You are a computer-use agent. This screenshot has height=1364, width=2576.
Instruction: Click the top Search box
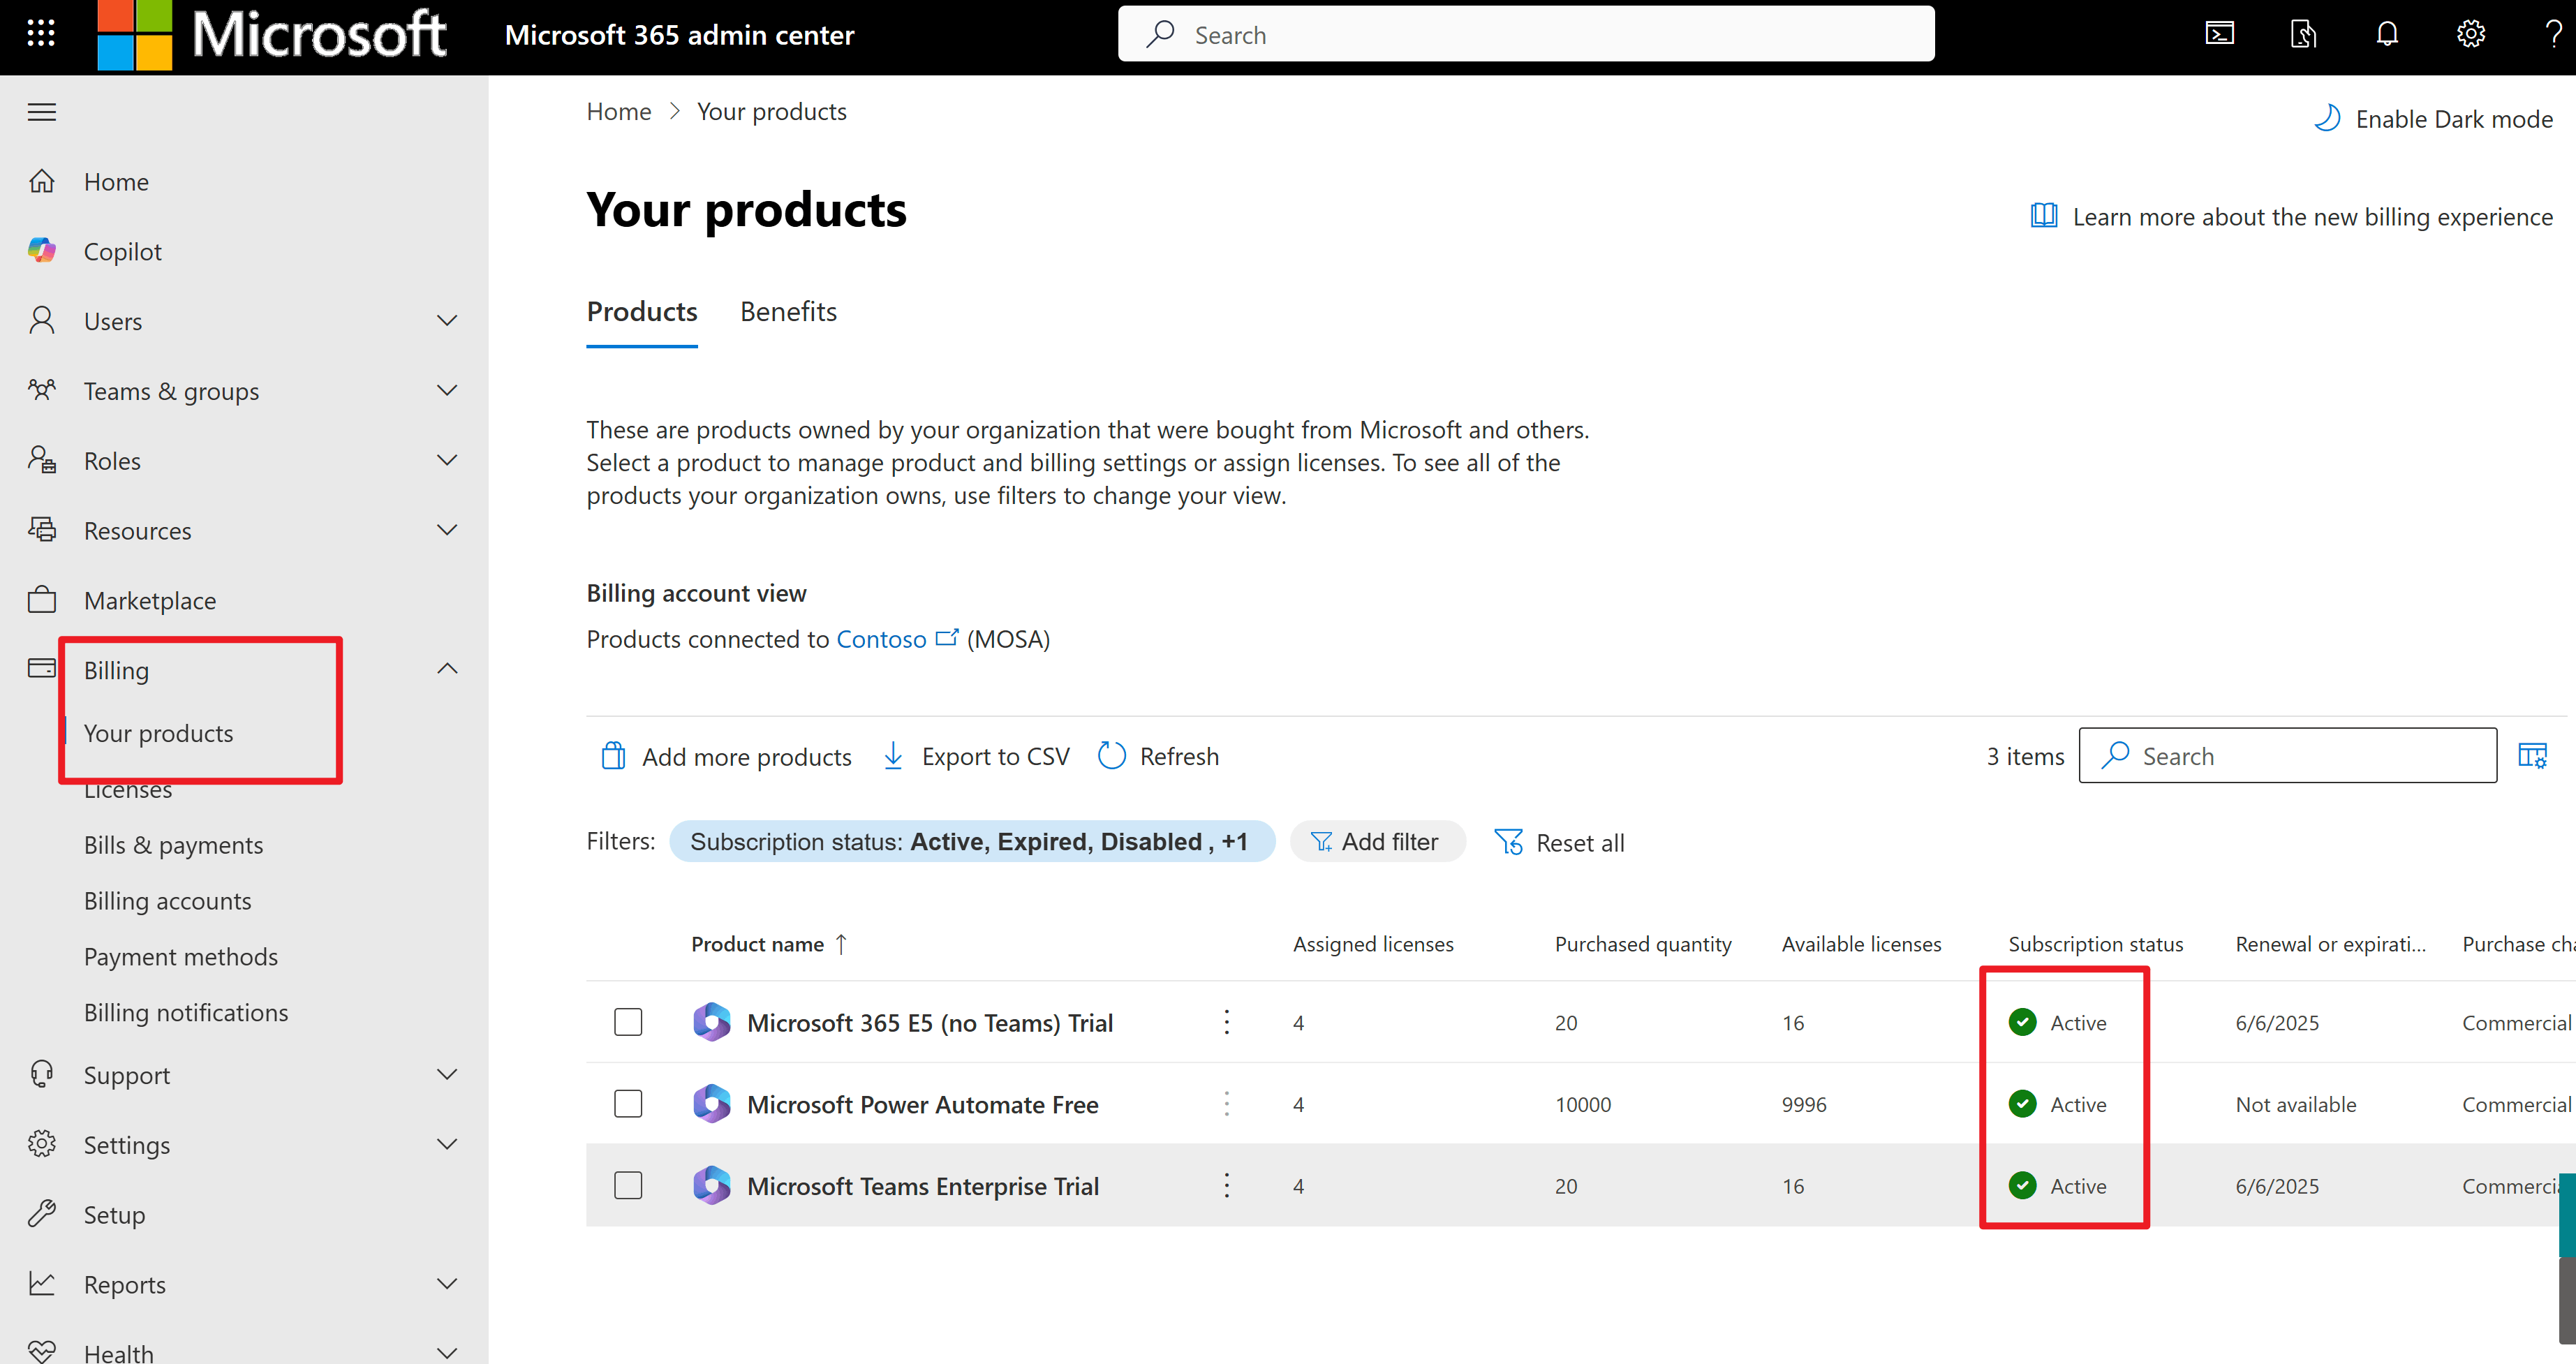click(1526, 34)
